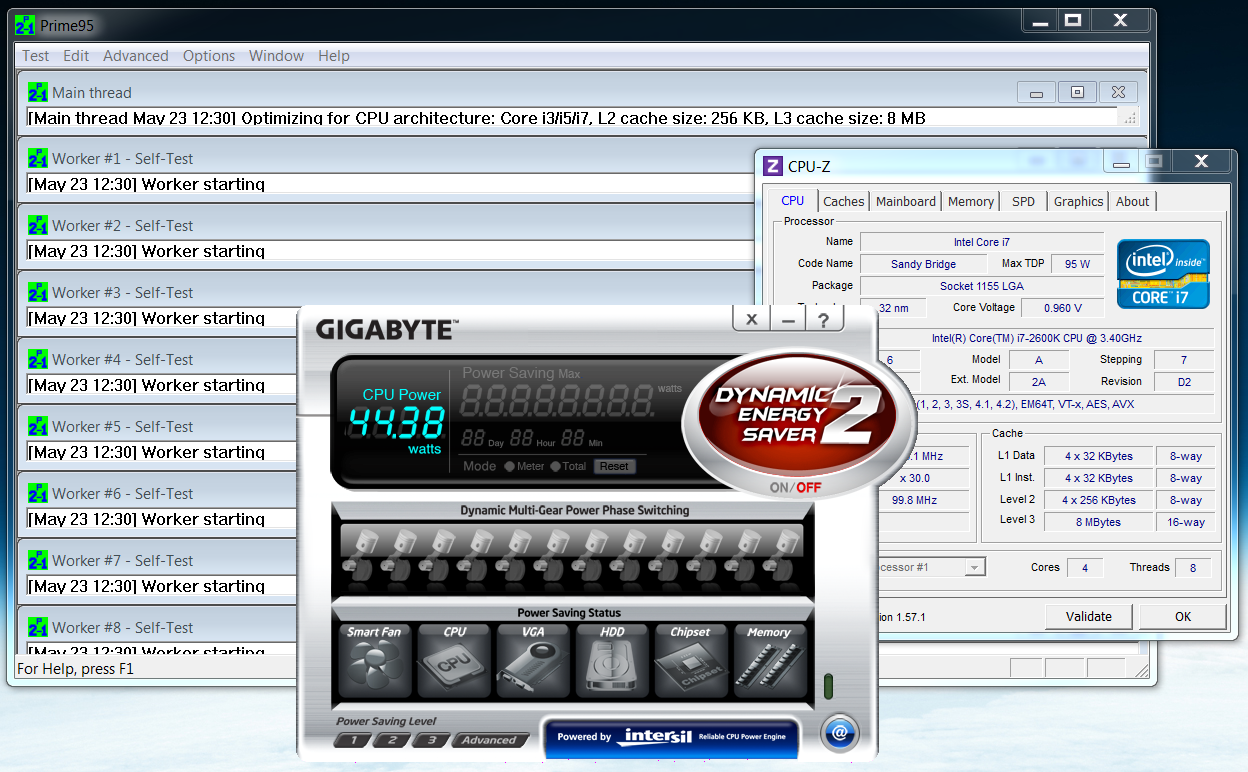Viewport: 1248px width, 772px height.
Task: Select power saving level 3
Action: tap(430, 741)
